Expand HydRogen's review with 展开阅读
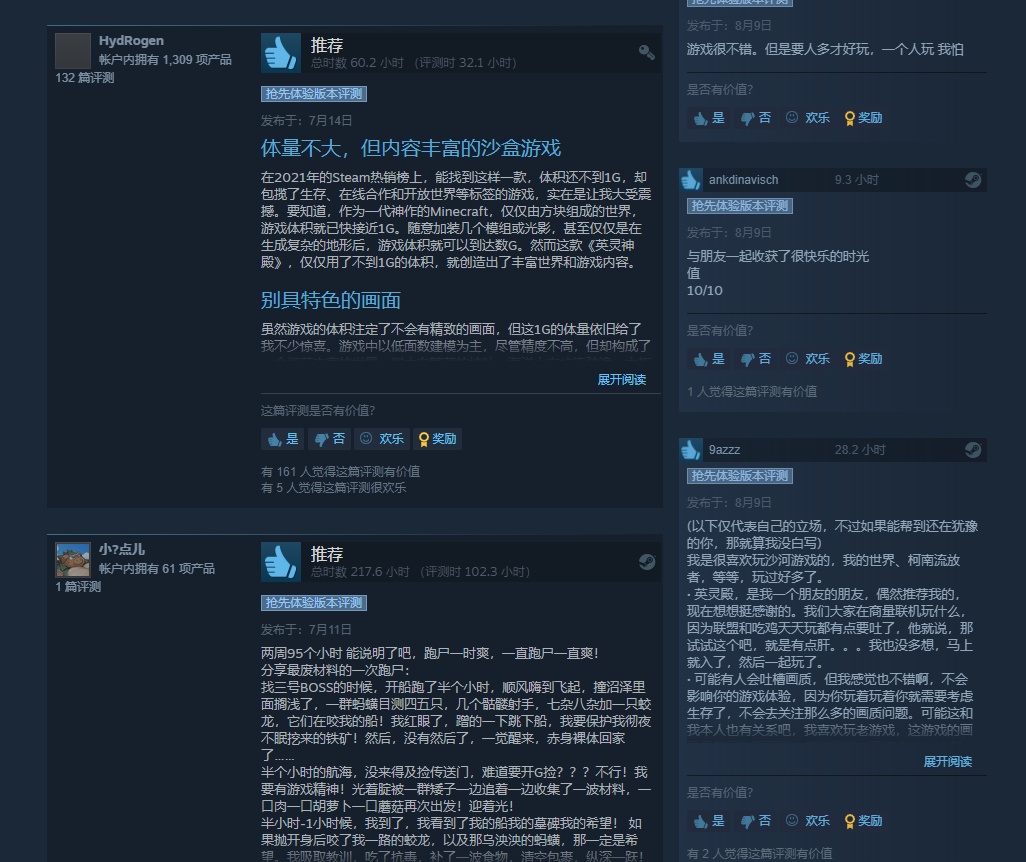Screen dimensions: 1026x862 622,380
